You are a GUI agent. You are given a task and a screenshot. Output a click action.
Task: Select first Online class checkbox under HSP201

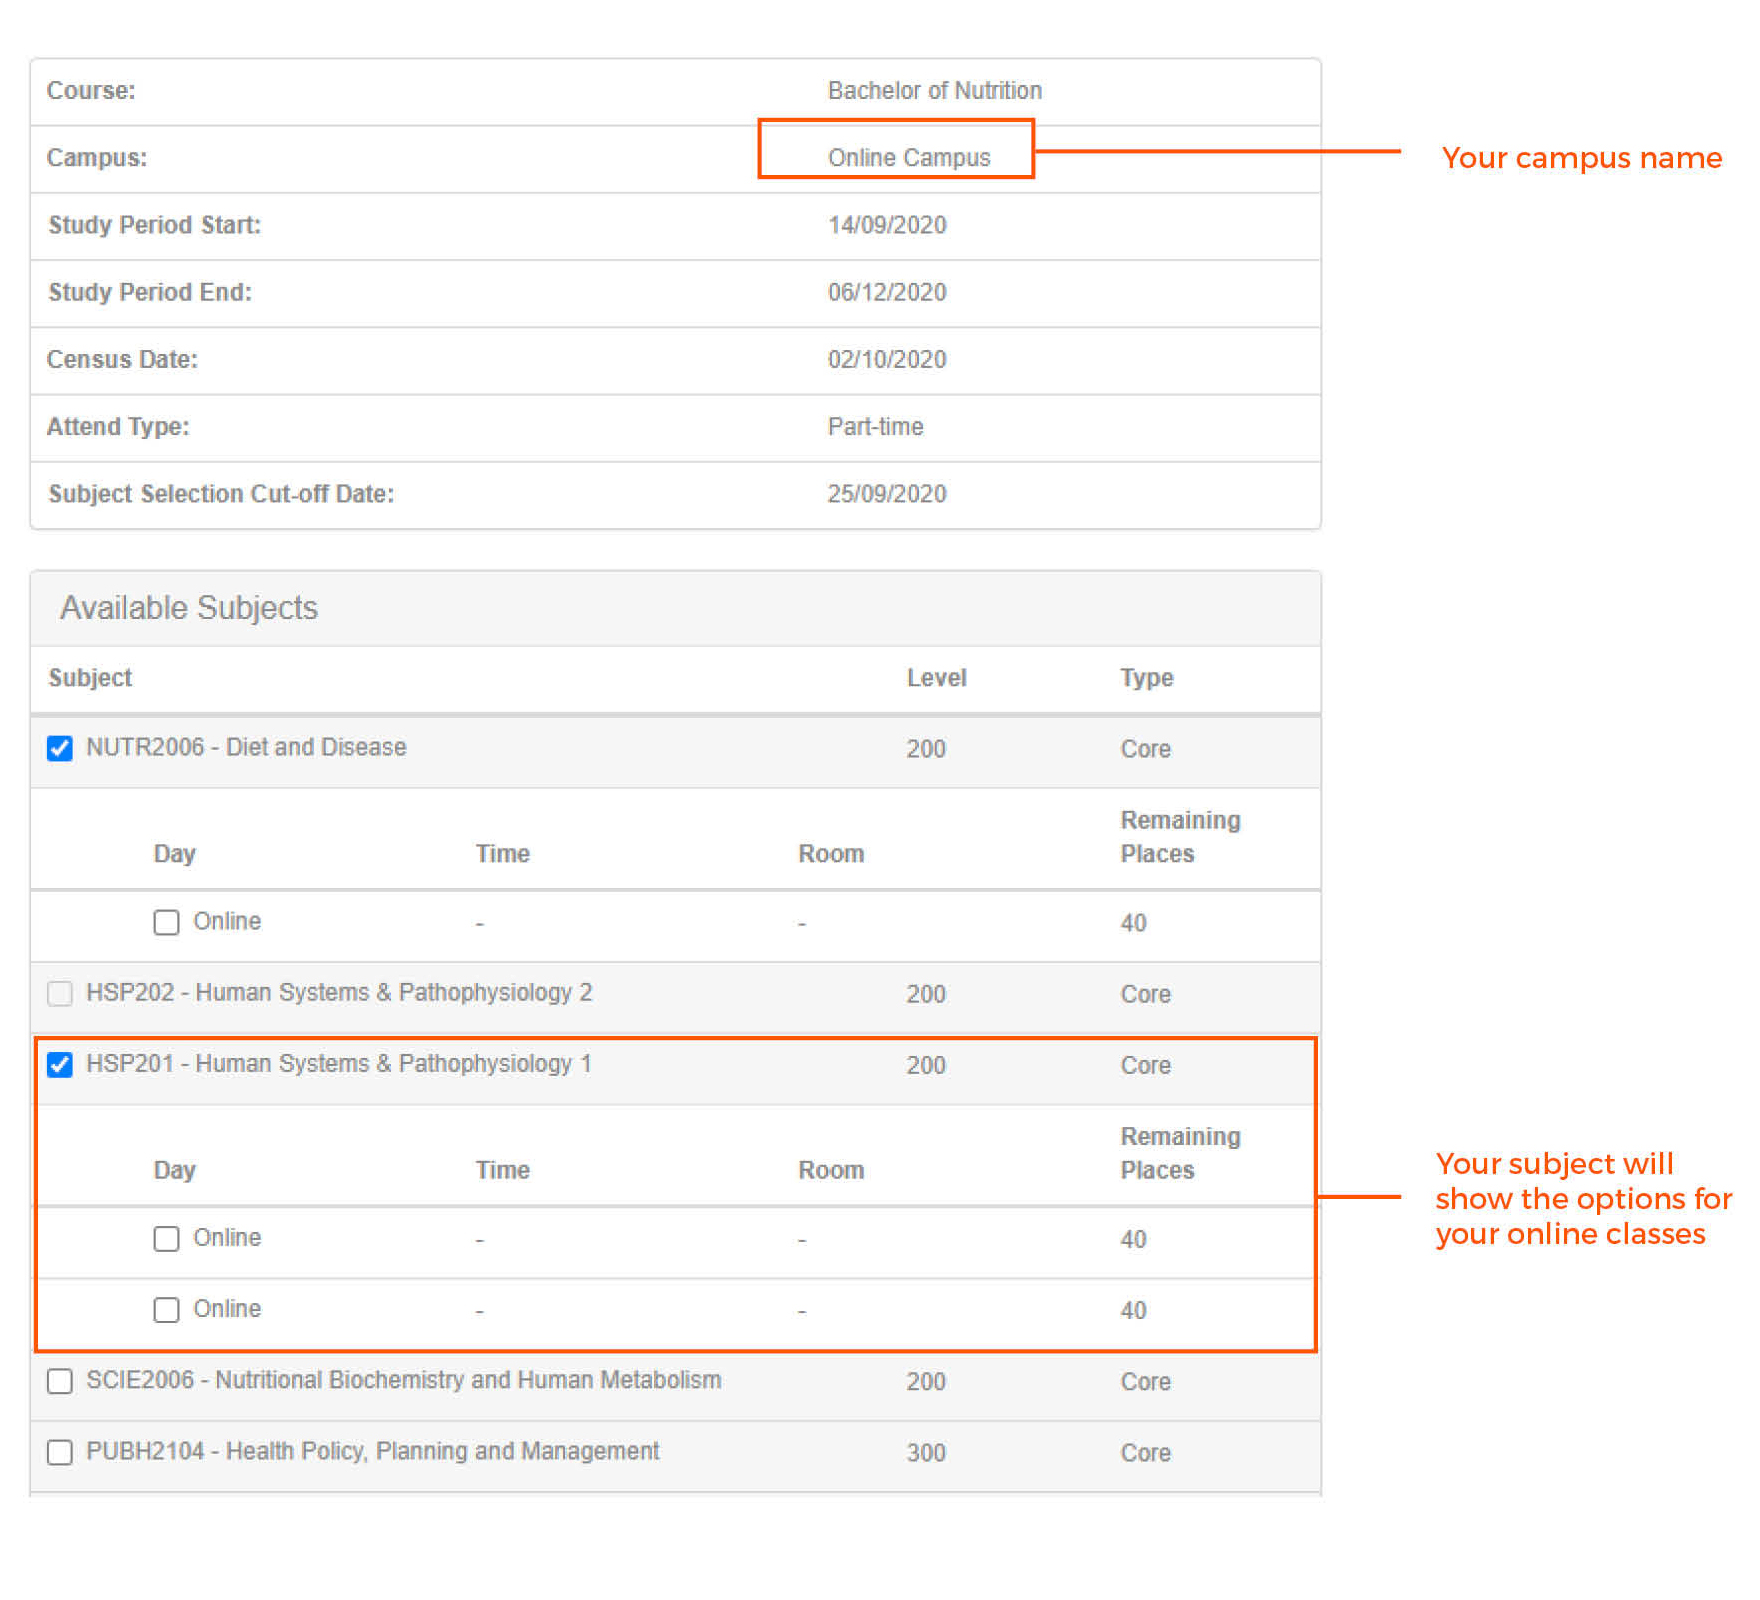[x=166, y=1239]
